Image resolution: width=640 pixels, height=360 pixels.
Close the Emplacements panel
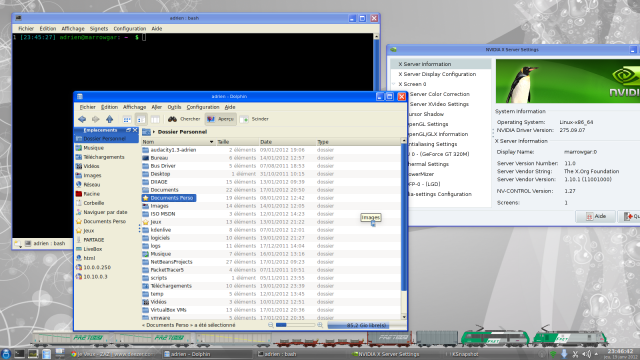(x=135, y=130)
